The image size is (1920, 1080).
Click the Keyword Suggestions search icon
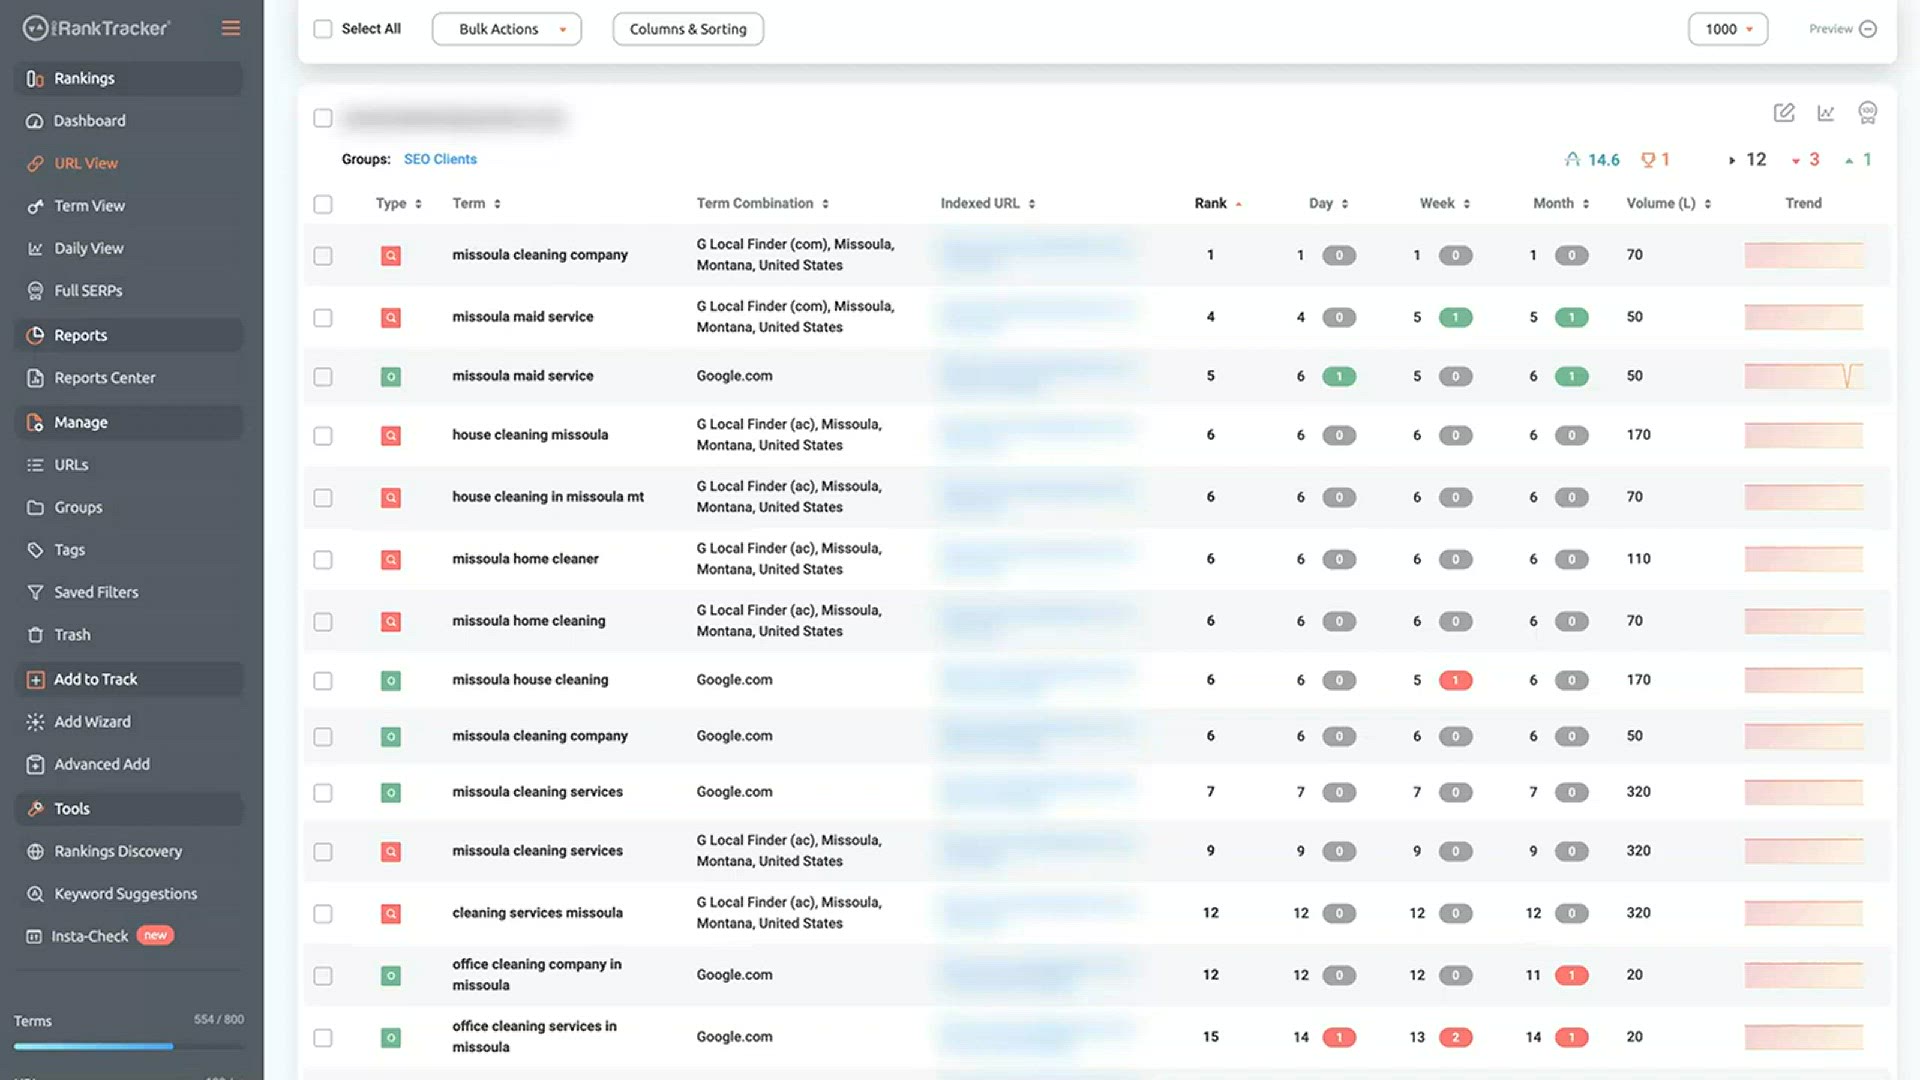pos(35,894)
